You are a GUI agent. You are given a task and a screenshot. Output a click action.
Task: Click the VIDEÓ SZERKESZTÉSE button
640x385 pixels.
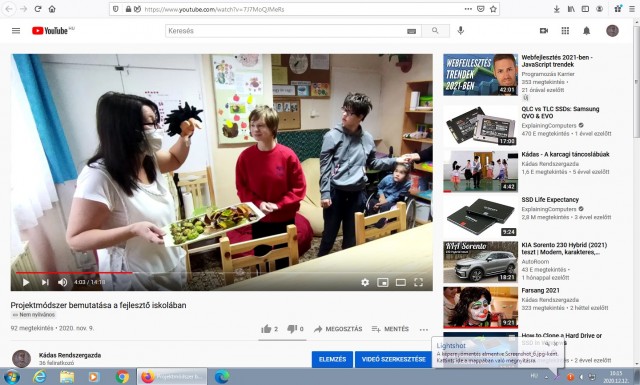[x=393, y=359]
